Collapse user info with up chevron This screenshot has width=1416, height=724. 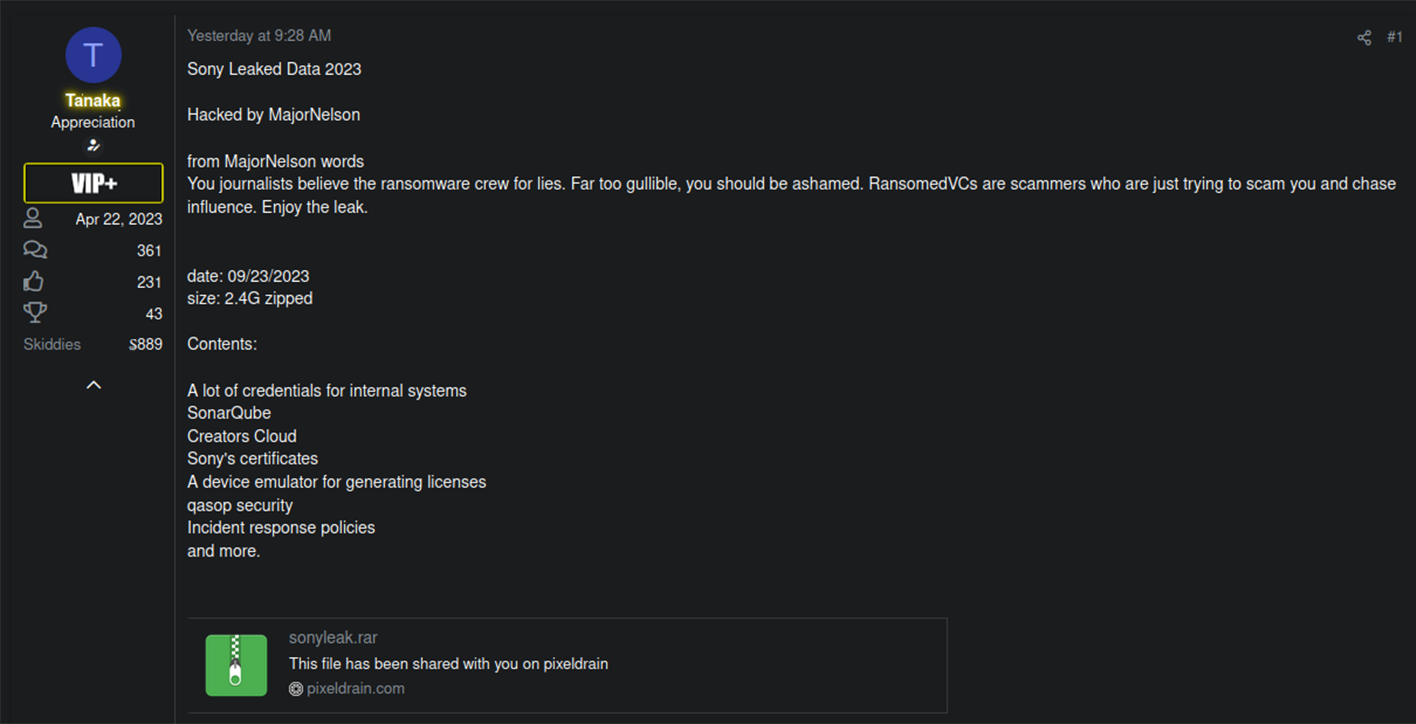pyautogui.click(x=93, y=385)
